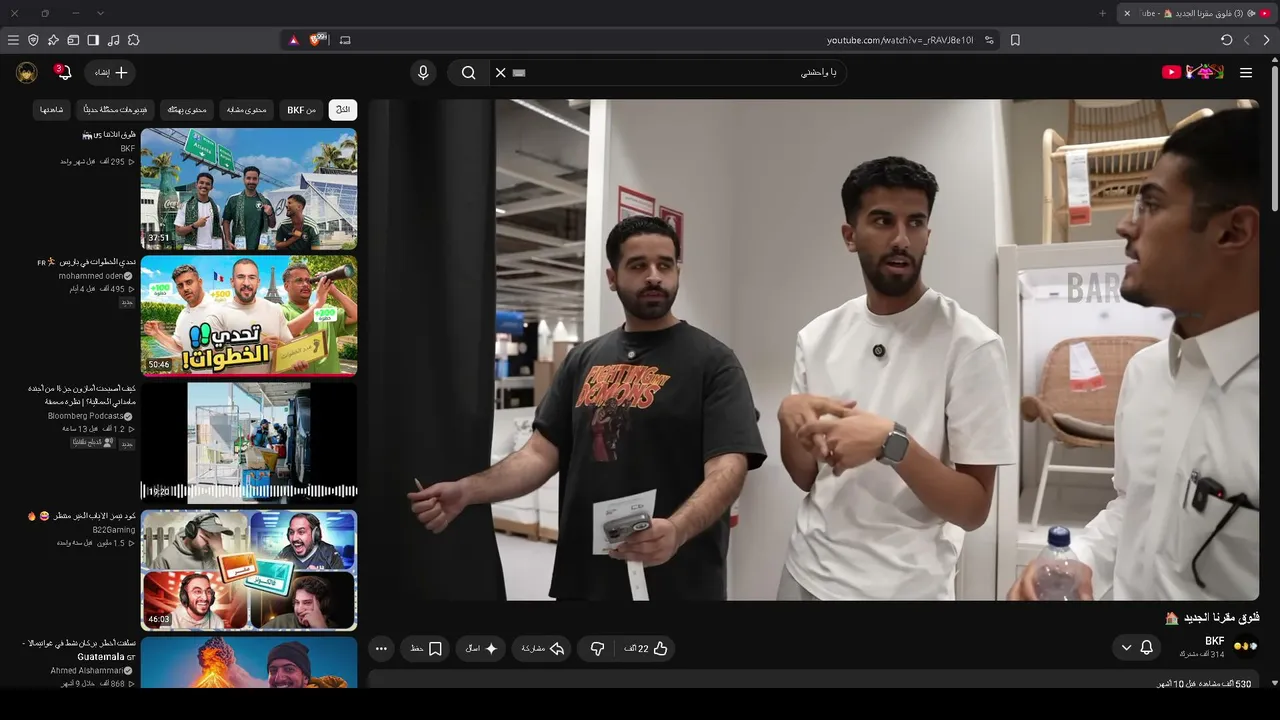This screenshot has height=720, width=1280.
Task: Open the Brave wallet toolbar icon
Action: click(73, 40)
